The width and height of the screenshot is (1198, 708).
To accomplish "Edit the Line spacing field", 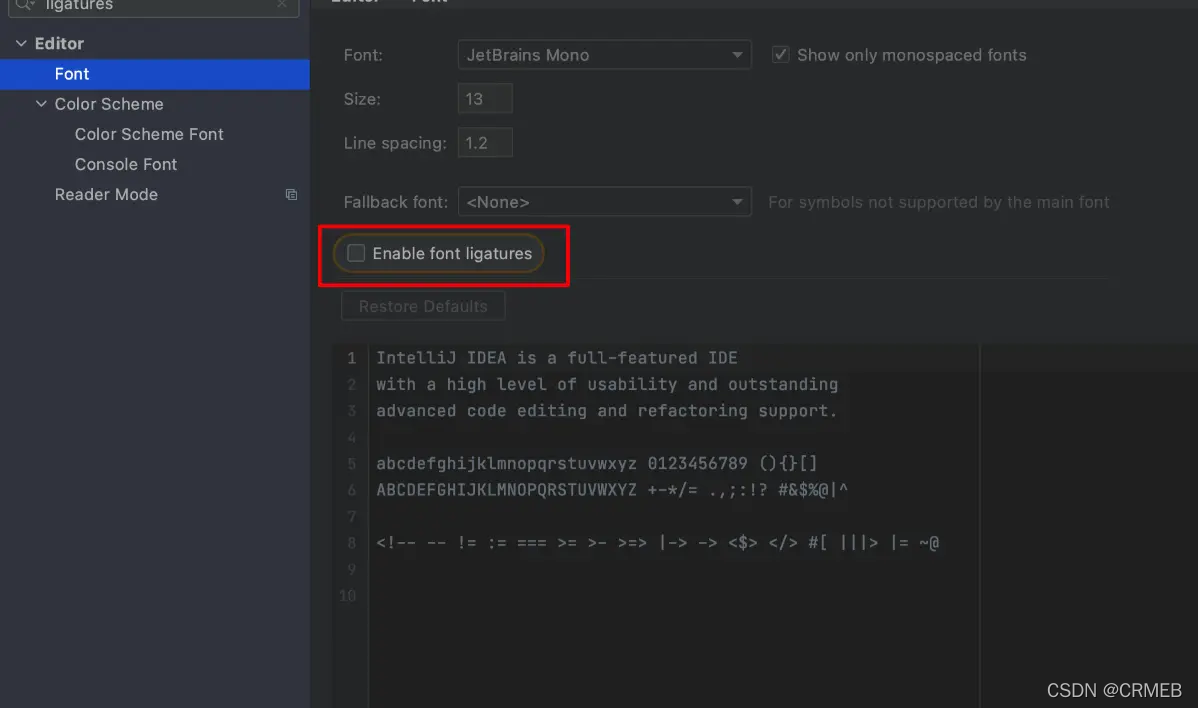I will point(485,143).
